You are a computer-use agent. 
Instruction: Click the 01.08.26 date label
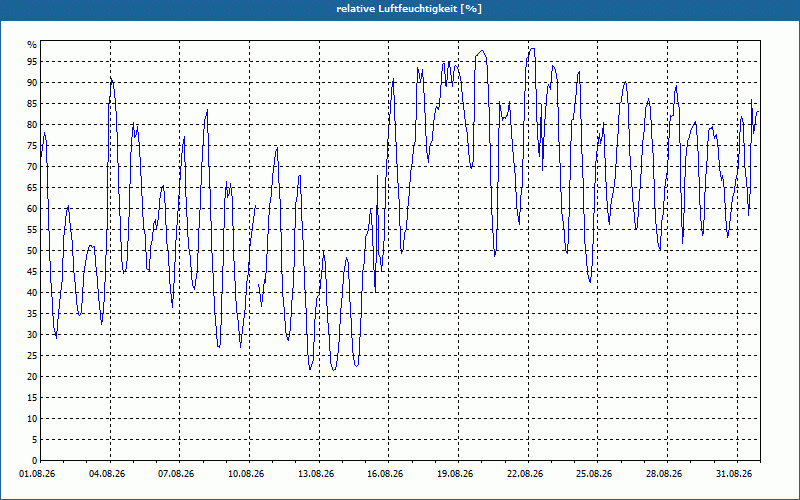click(37, 474)
